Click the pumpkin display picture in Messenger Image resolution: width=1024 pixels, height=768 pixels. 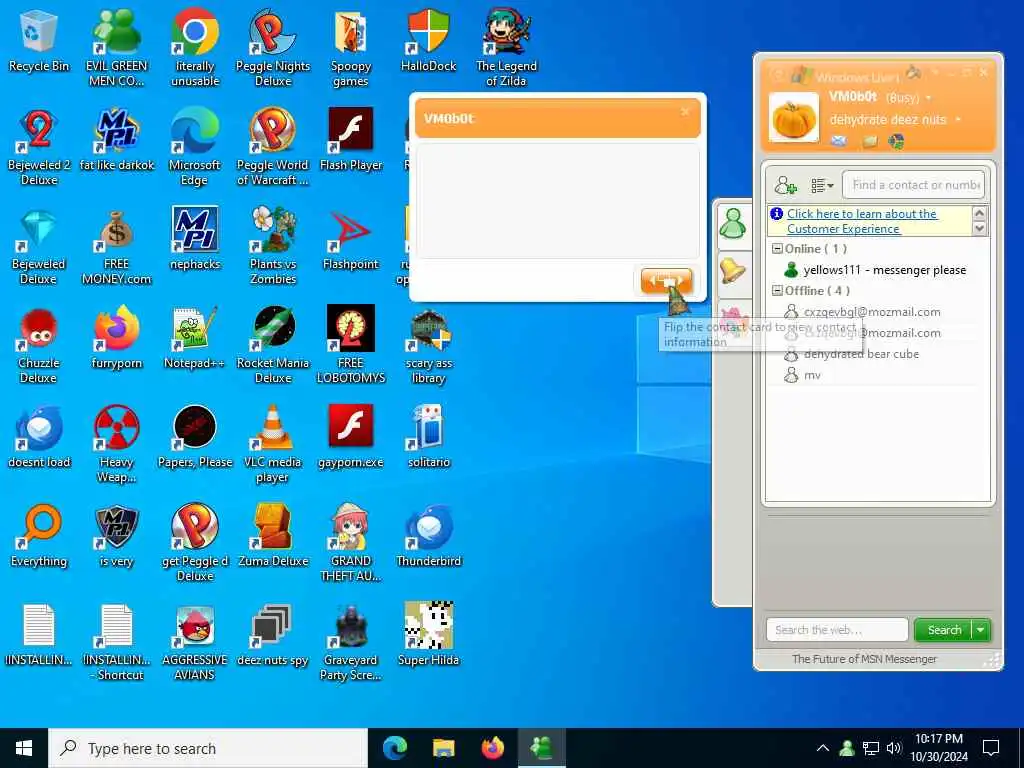click(x=793, y=118)
